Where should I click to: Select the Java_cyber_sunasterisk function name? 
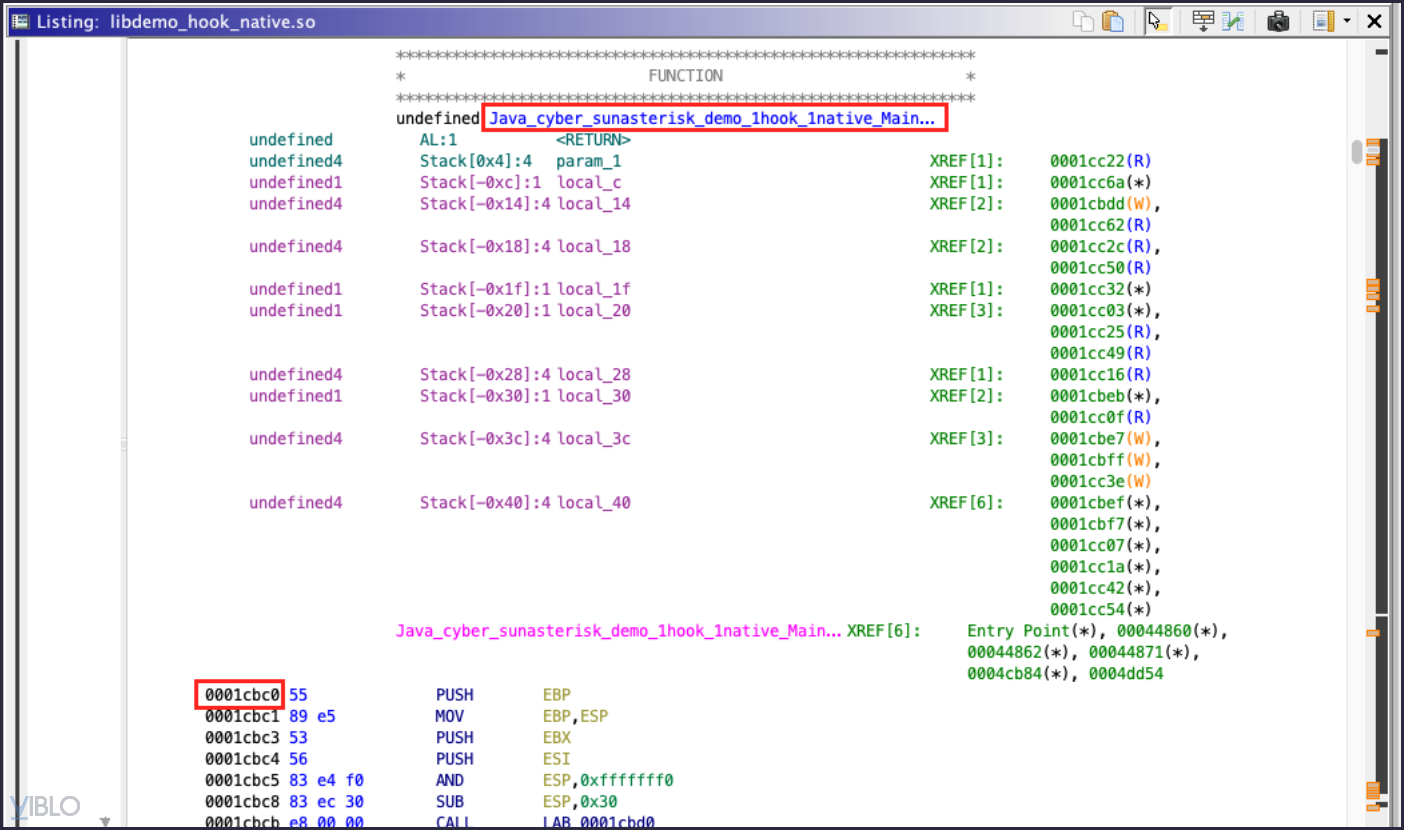pyautogui.click(x=713, y=119)
